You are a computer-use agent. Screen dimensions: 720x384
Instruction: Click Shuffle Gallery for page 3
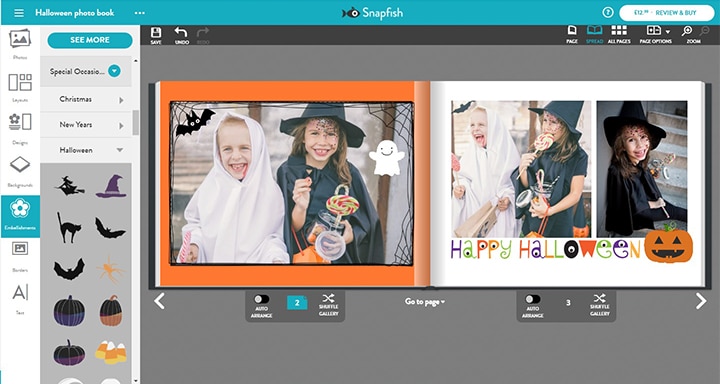[600, 305]
